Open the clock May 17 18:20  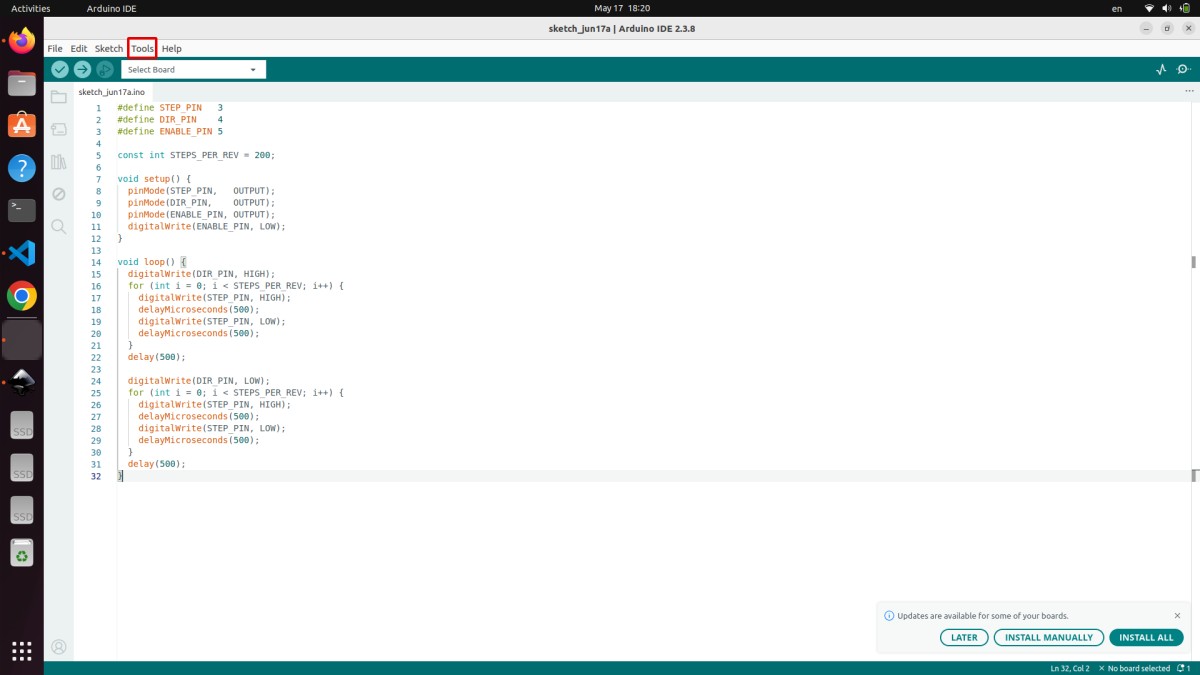pyautogui.click(x=622, y=8)
